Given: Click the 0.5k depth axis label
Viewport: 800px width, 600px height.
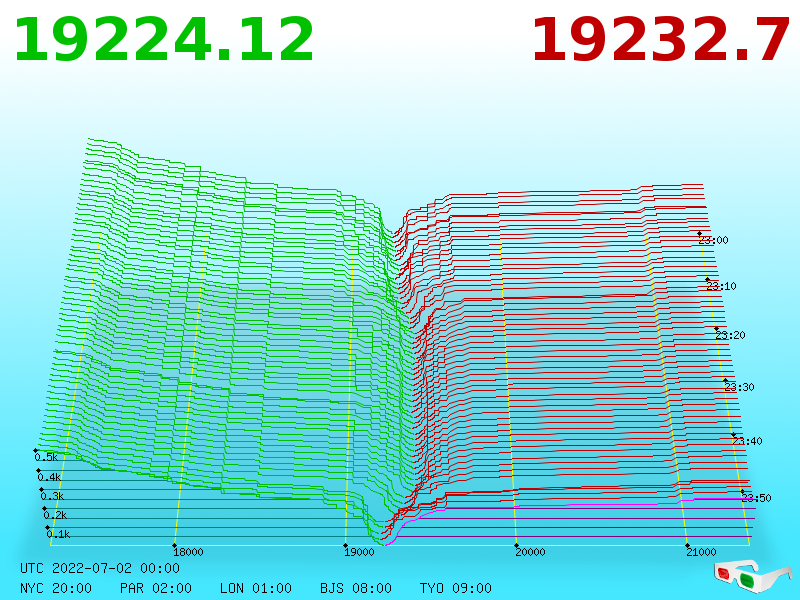Looking at the screenshot, I should coord(46,457).
